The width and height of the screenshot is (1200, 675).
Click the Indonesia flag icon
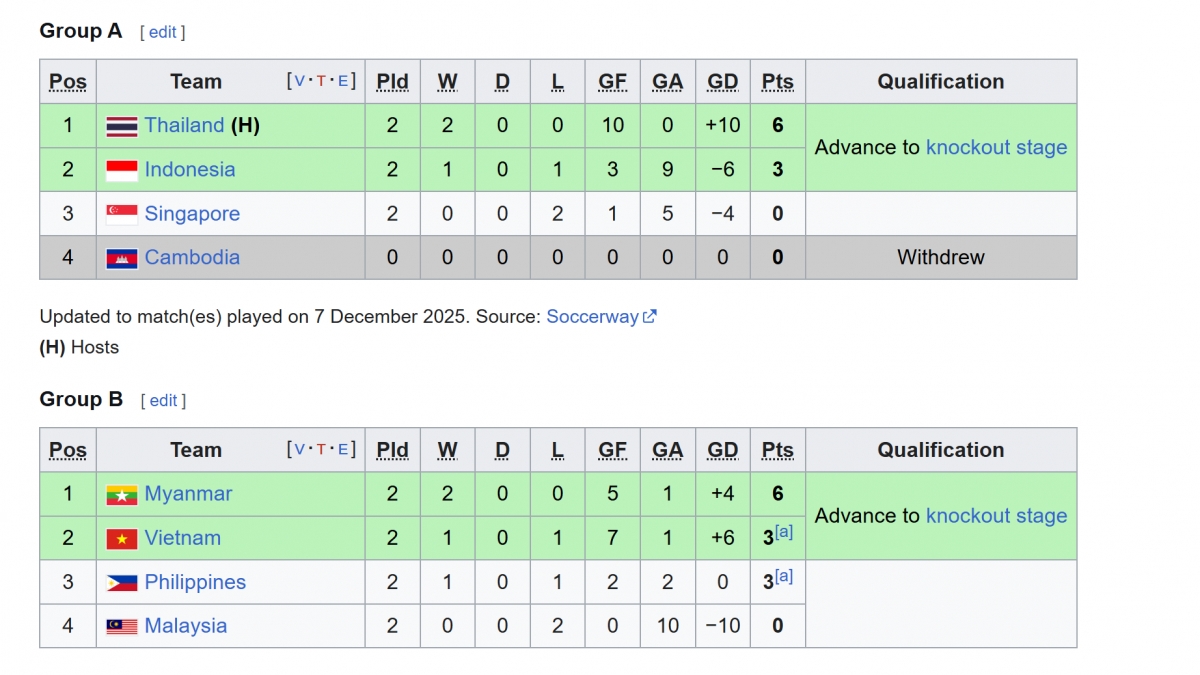(x=122, y=170)
